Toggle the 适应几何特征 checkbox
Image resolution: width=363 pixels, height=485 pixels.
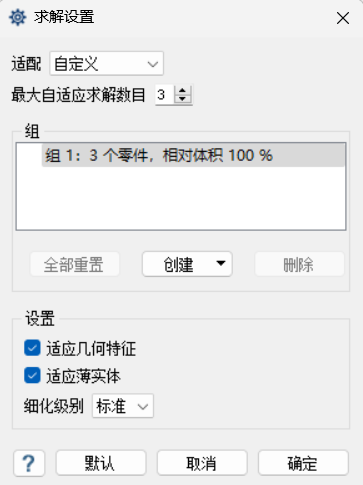pyautogui.click(x=32, y=348)
